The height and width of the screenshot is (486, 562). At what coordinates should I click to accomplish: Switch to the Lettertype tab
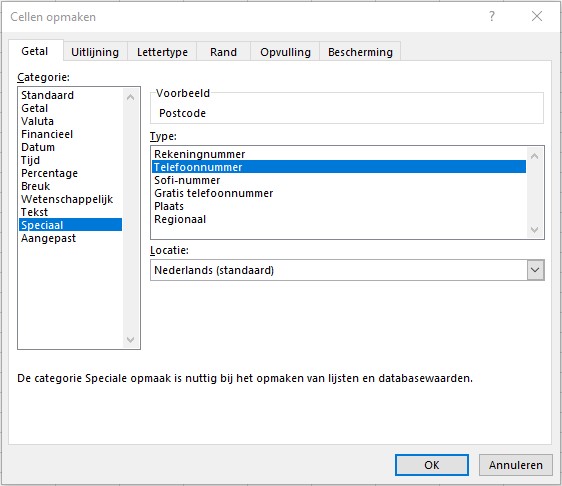[x=162, y=52]
